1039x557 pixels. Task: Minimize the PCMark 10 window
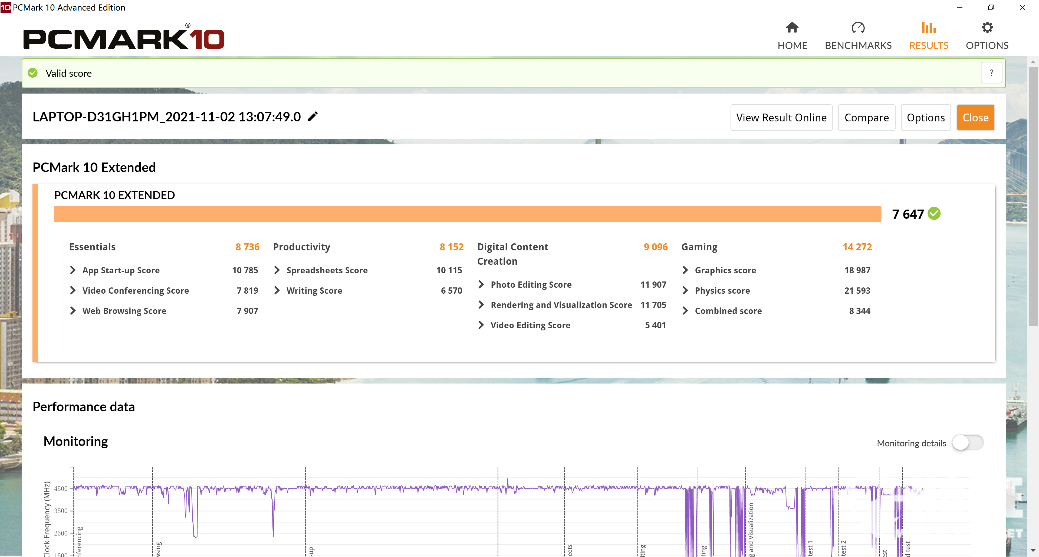coord(959,7)
